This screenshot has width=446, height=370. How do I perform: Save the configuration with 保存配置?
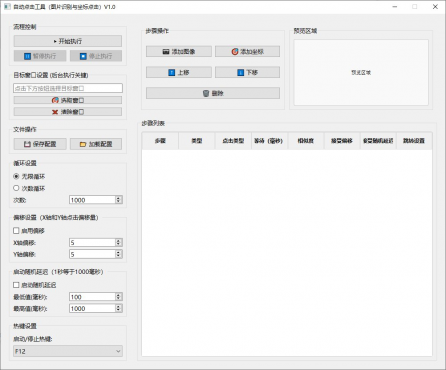tap(40, 144)
